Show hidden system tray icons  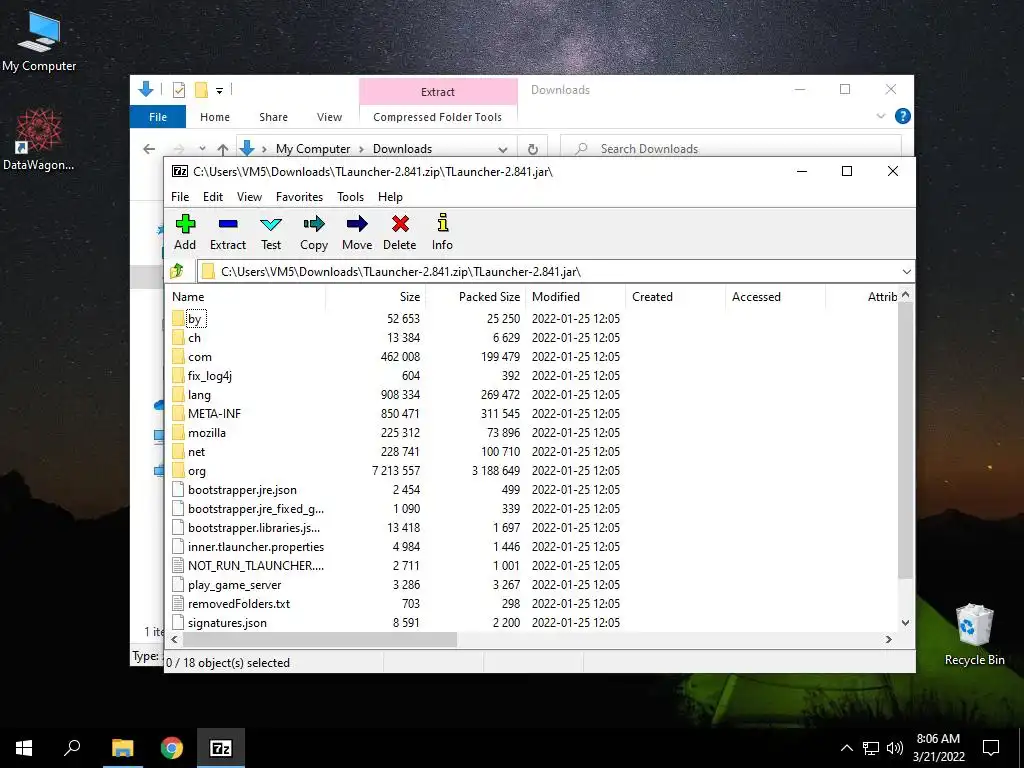tap(846, 748)
